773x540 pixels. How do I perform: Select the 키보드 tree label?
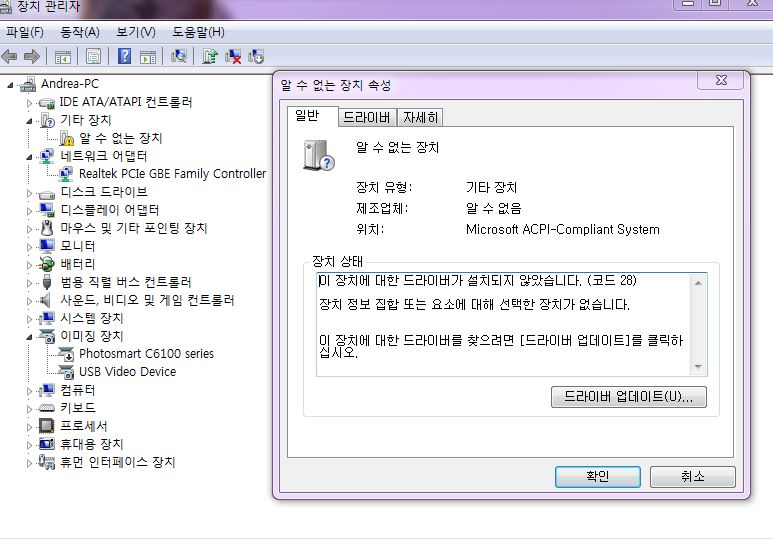pos(77,408)
